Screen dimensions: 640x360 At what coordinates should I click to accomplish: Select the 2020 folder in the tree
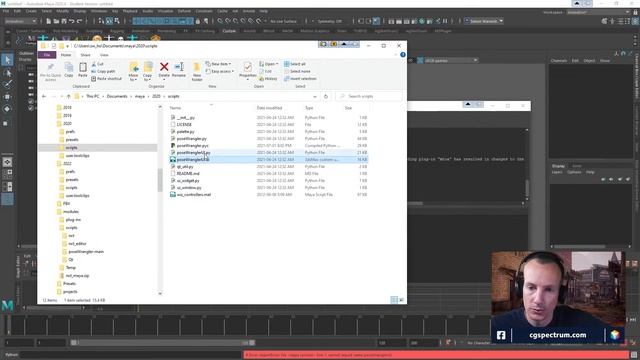(x=67, y=123)
